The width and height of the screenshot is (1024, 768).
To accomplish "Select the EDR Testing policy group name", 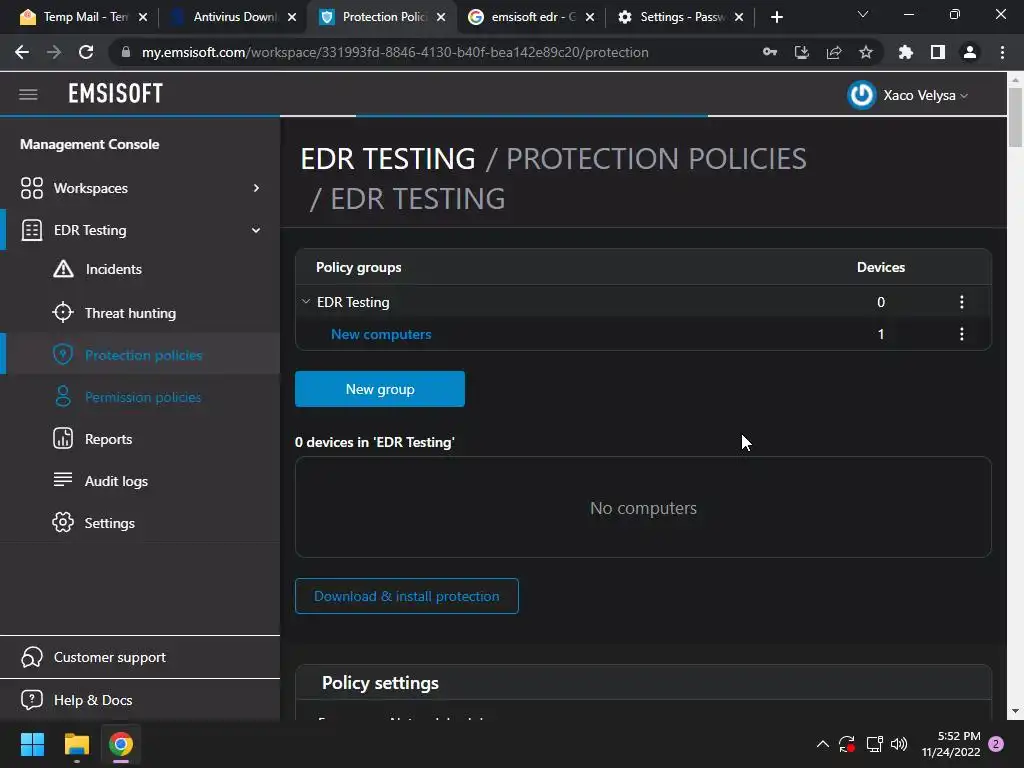I will click(353, 302).
